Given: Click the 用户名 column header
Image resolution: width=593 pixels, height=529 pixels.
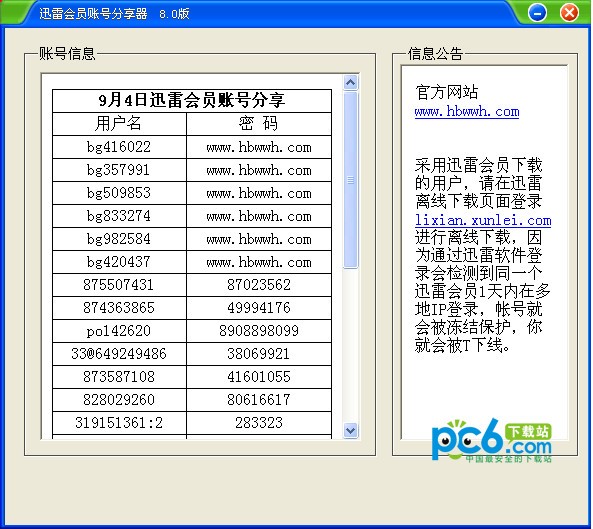Looking at the screenshot, I should coord(119,124).
